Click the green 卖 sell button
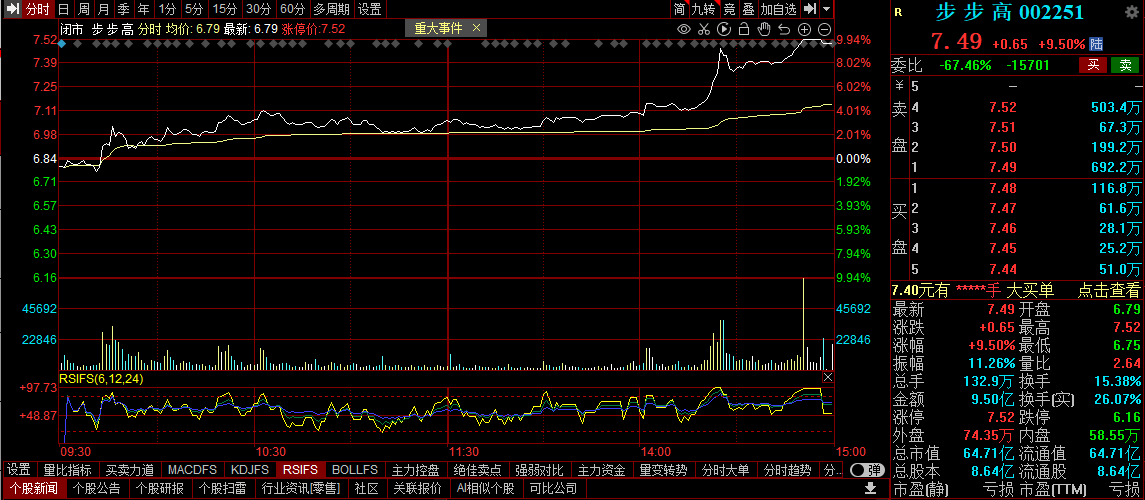Screen dimensions: 1145x500 [1125, 65]
